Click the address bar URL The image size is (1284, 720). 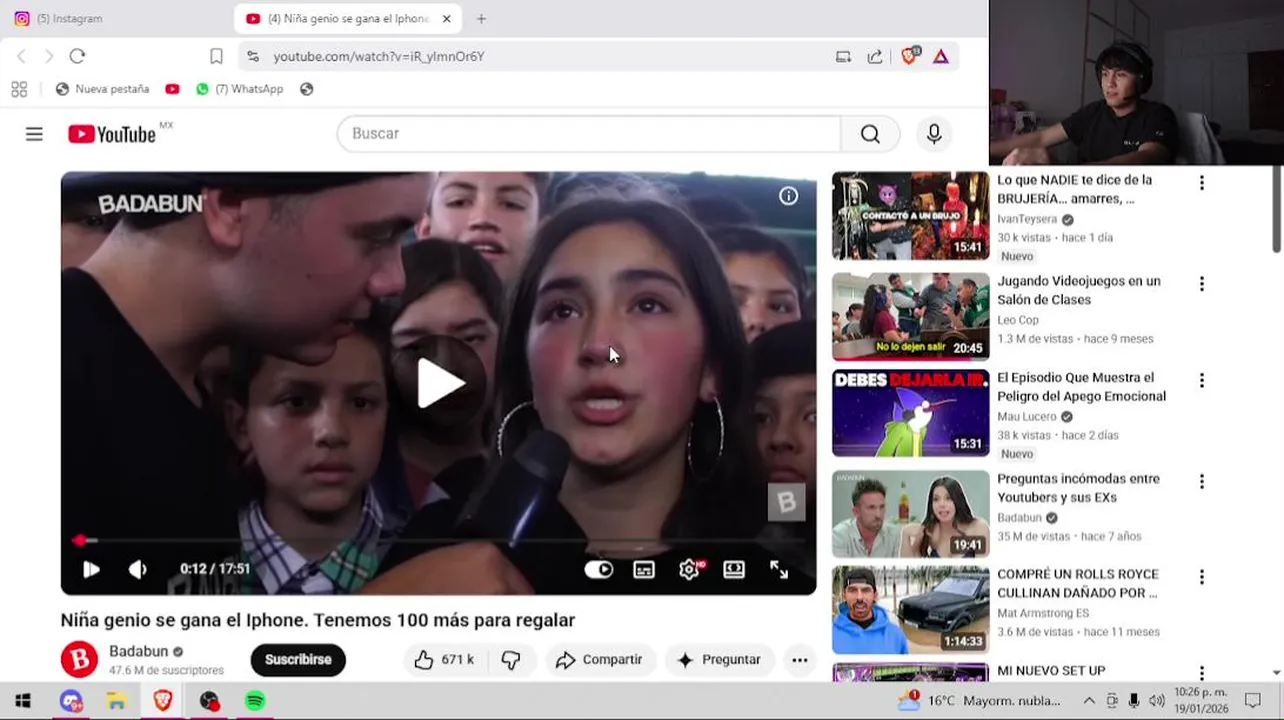click(x=379, y=57)
